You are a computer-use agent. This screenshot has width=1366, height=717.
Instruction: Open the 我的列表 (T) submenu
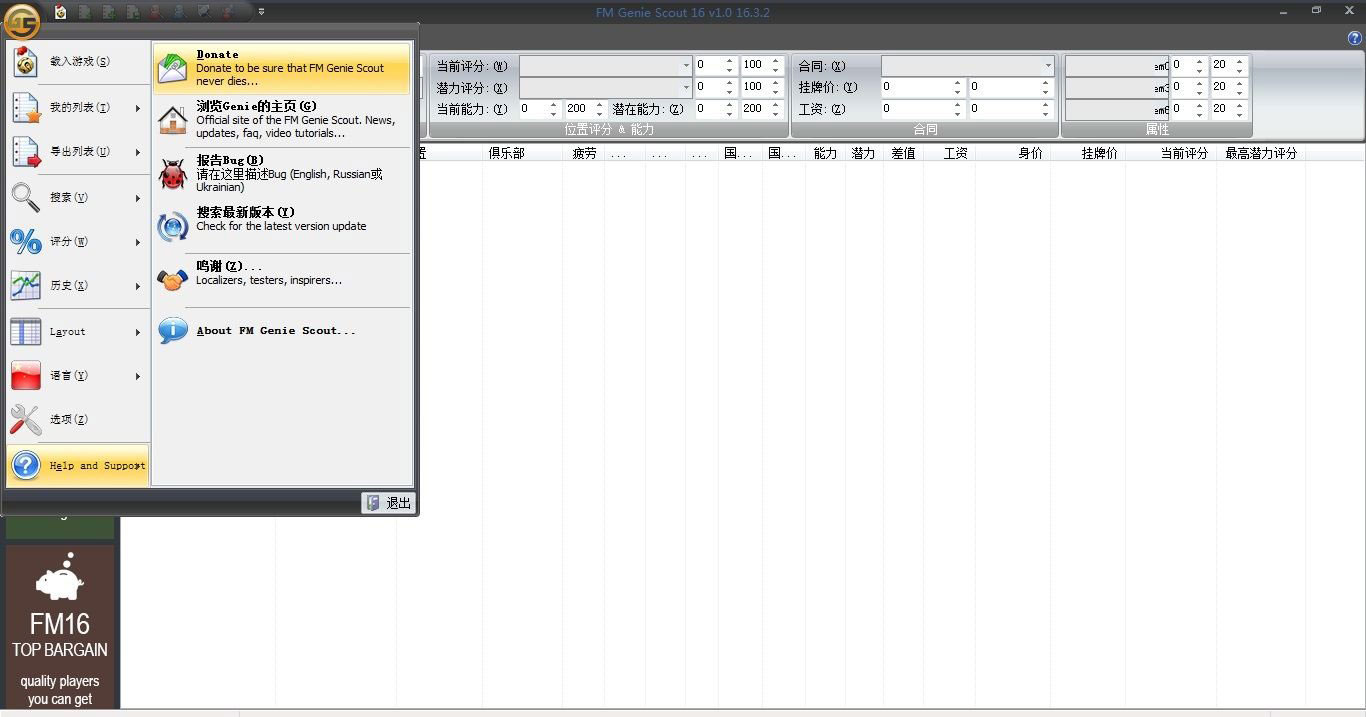point(78,108)
